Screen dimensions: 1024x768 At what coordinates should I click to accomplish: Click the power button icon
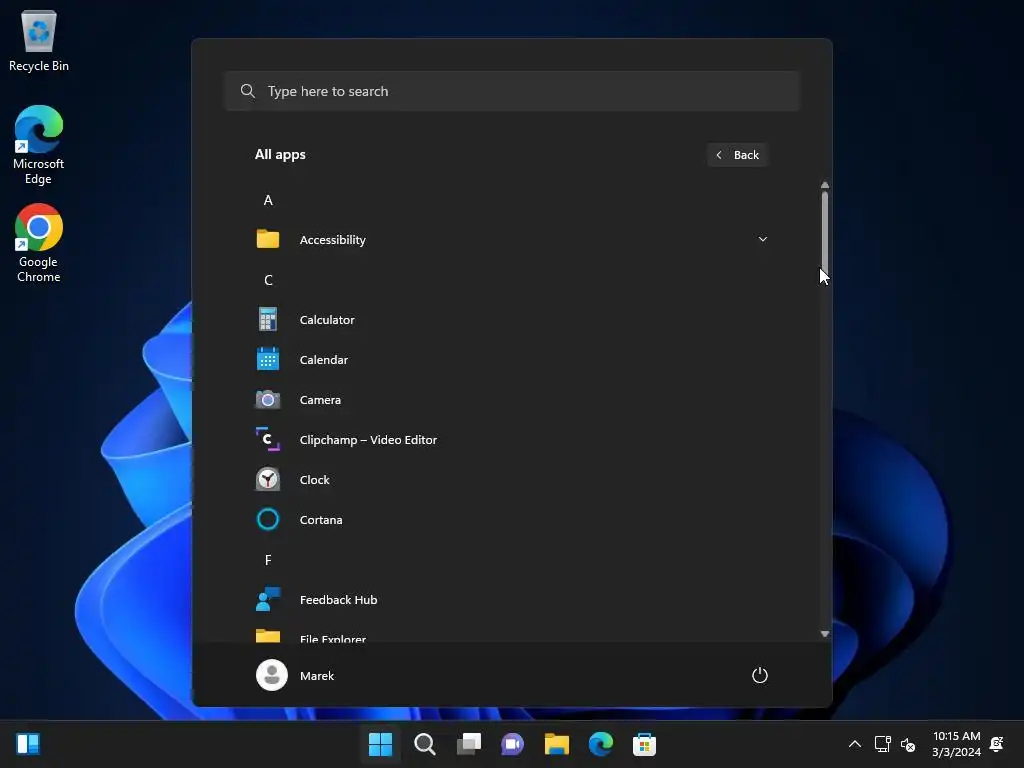pyautogui.click(x=760, y=675)
